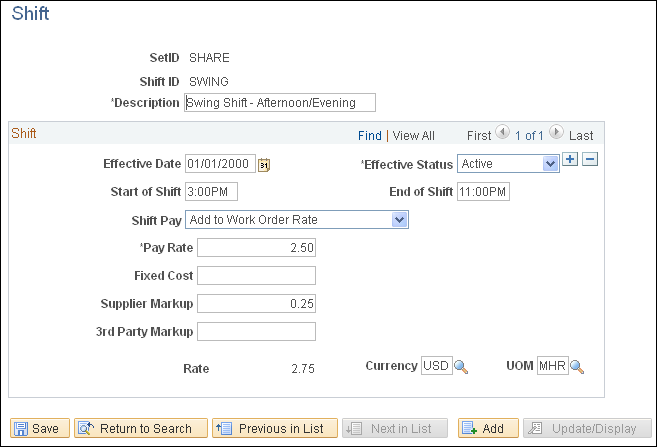Look up Currency with magnifier icon
657x447 pixels.
[461, 367]
